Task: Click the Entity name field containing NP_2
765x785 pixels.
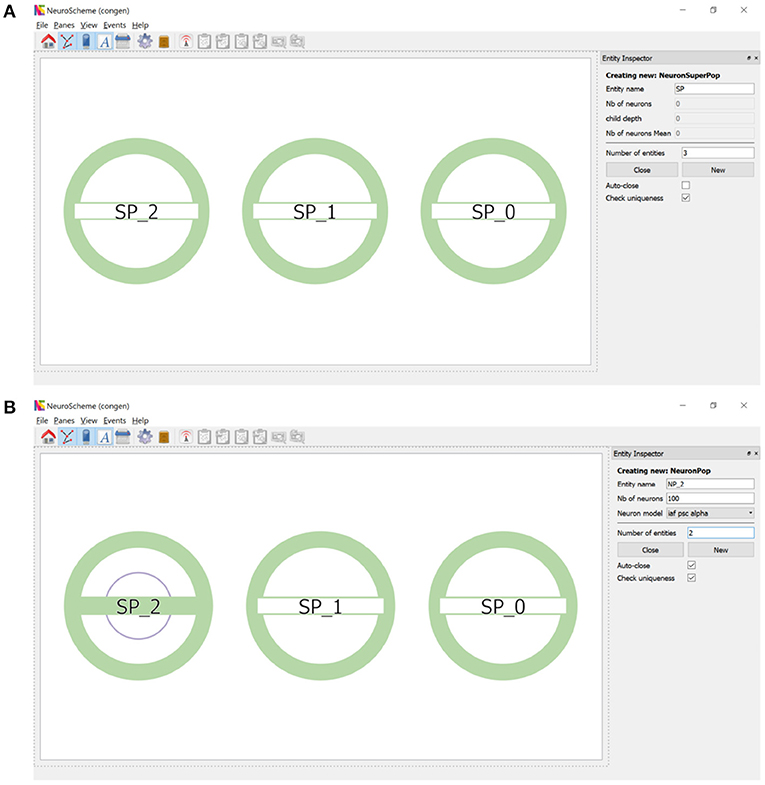Action: [x=710, y=484]
